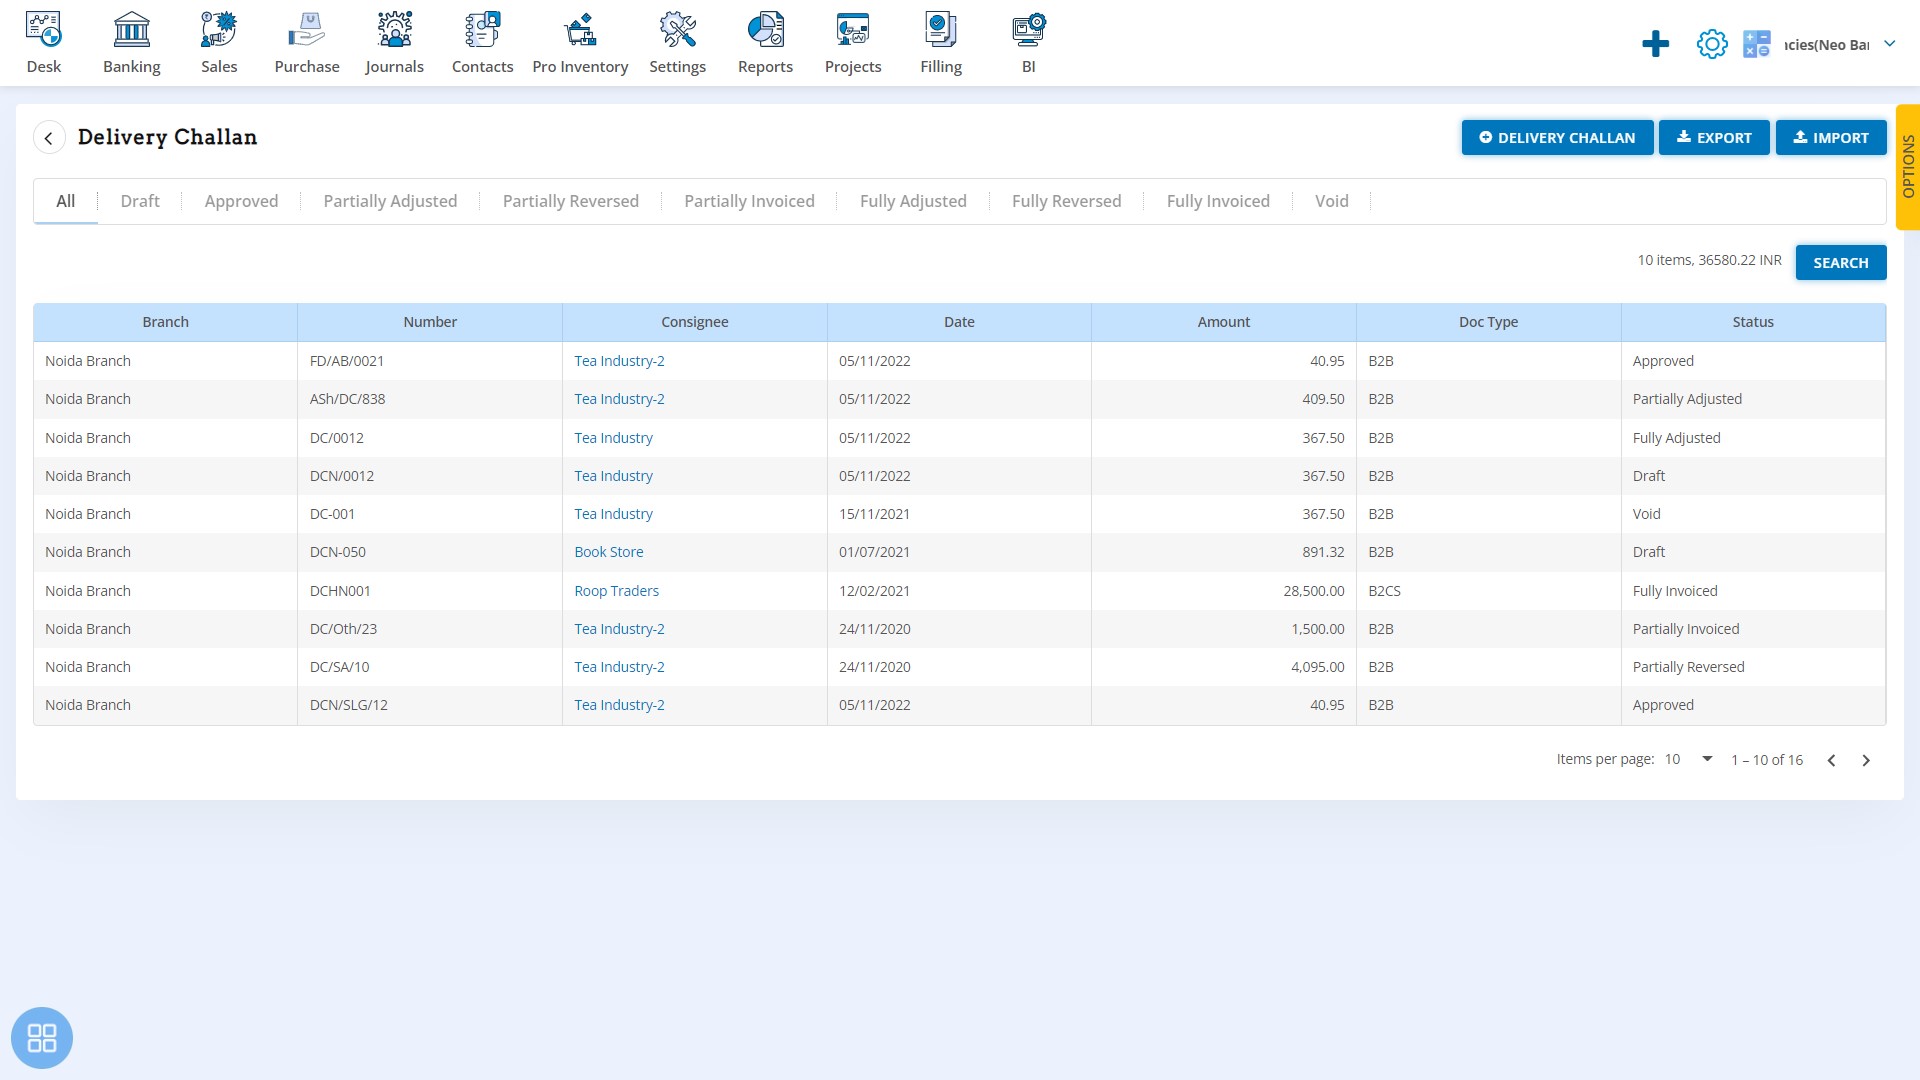Toggle the Void status filter
This screenshot has width=1920, height=1080.
1331,200
